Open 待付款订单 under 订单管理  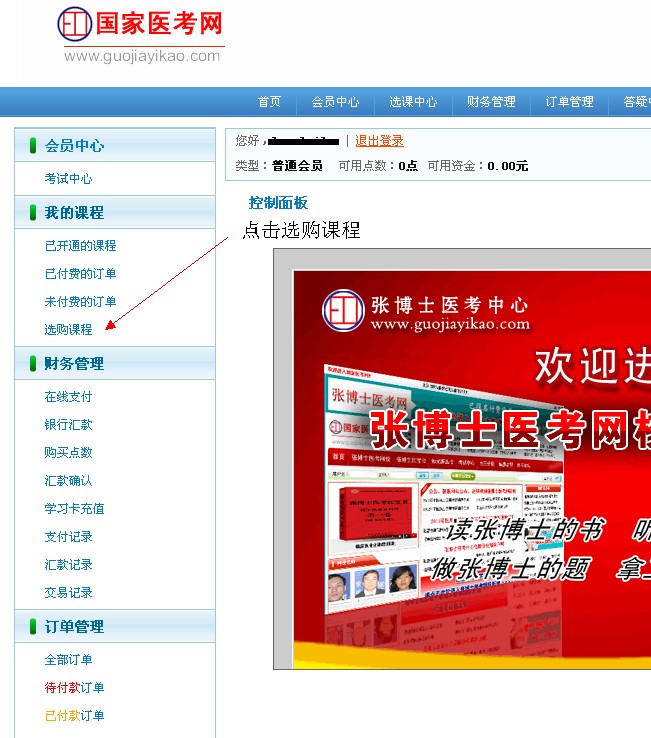pos(74,688)
